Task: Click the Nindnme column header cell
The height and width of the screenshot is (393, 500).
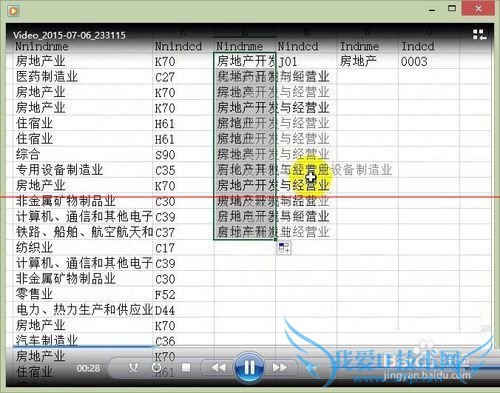Action: [x=245, y=46]
